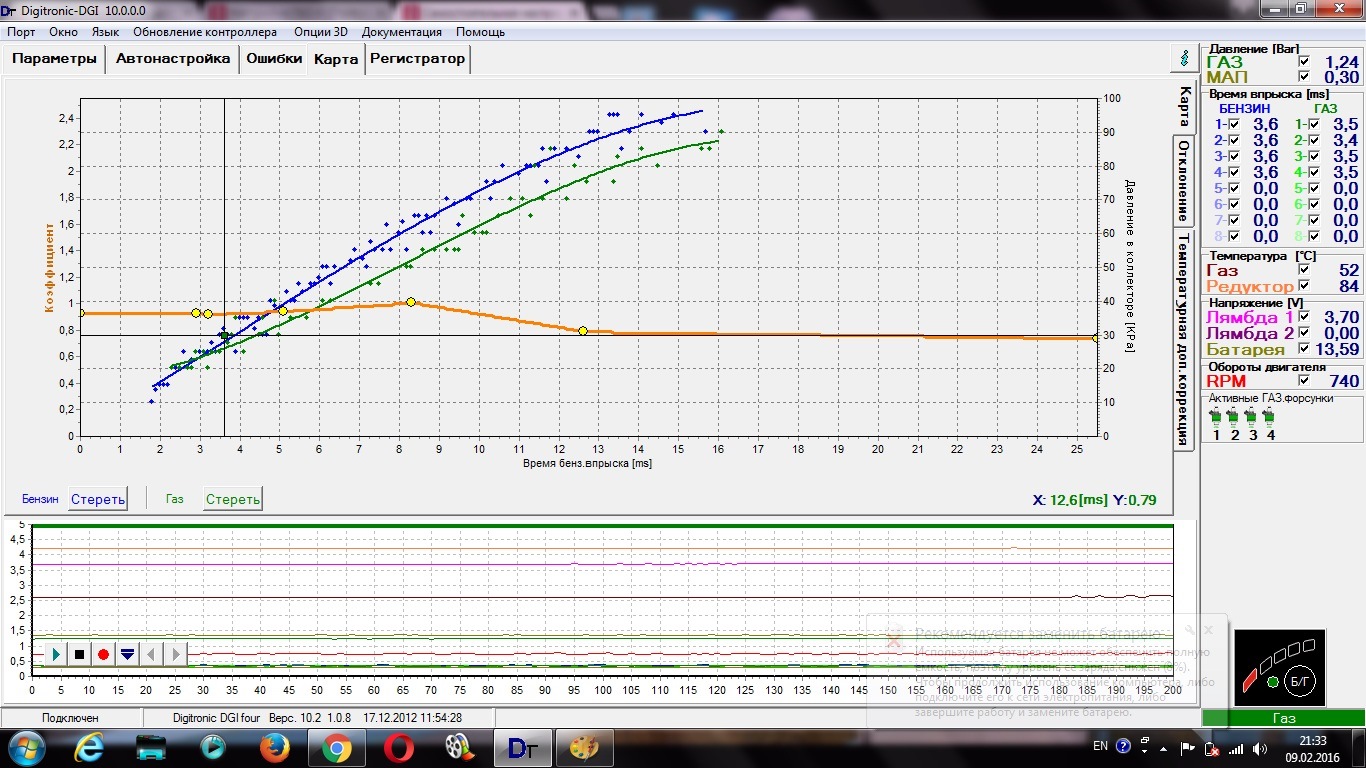Stop the recorder with the black square button
Image resolution: width=1366 pixels, height=768 pixels.
(x=80, y=654)
